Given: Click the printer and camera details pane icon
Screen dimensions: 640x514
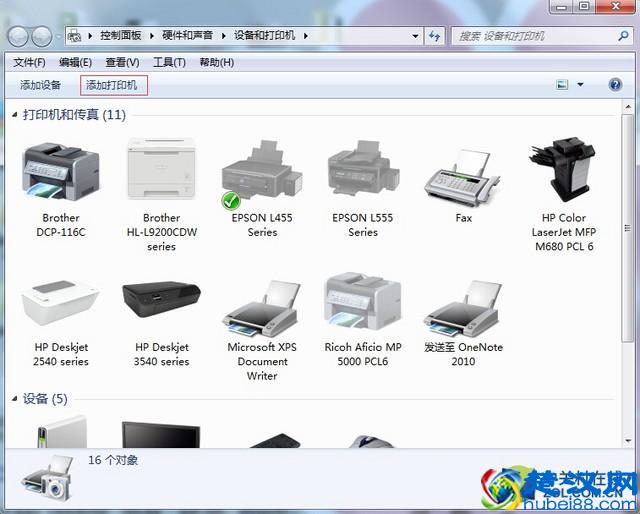Looking at the screenshot, I should [x=49, y=479].
